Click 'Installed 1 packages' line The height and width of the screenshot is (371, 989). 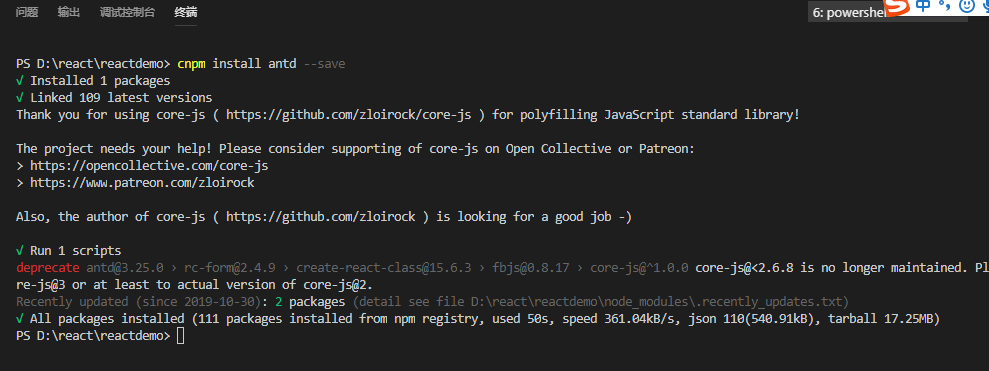[93, 81]
